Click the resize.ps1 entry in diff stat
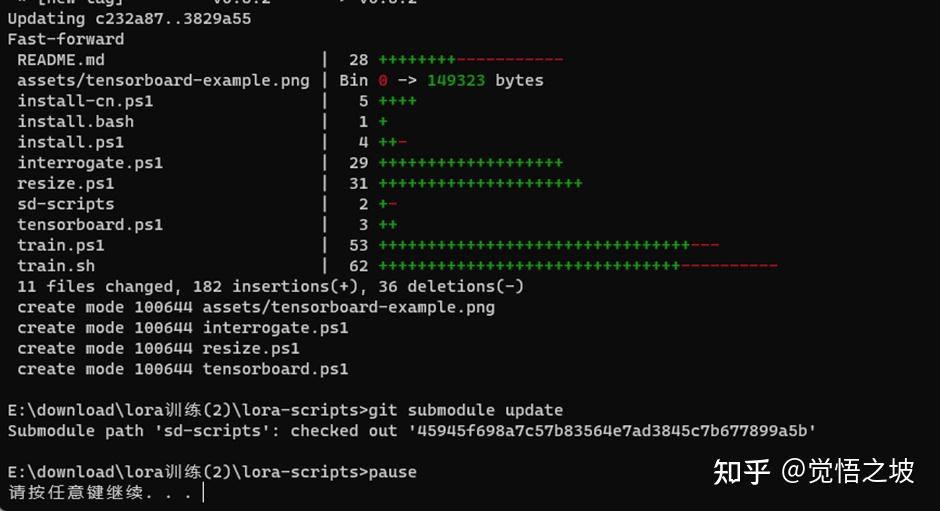This screenshot has height=511, width=940. tap(65, 184)
